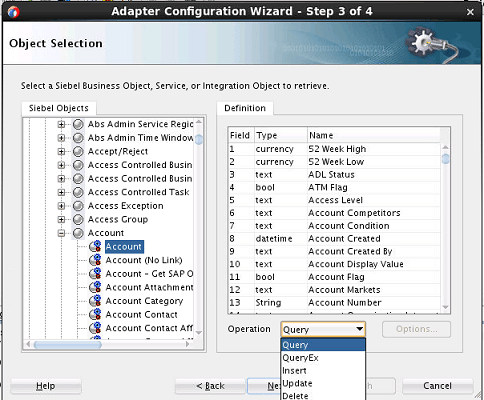This screenshot has width=484, height=400.
Task: Choose Insert from the Operation list
Action: point(323,370)
